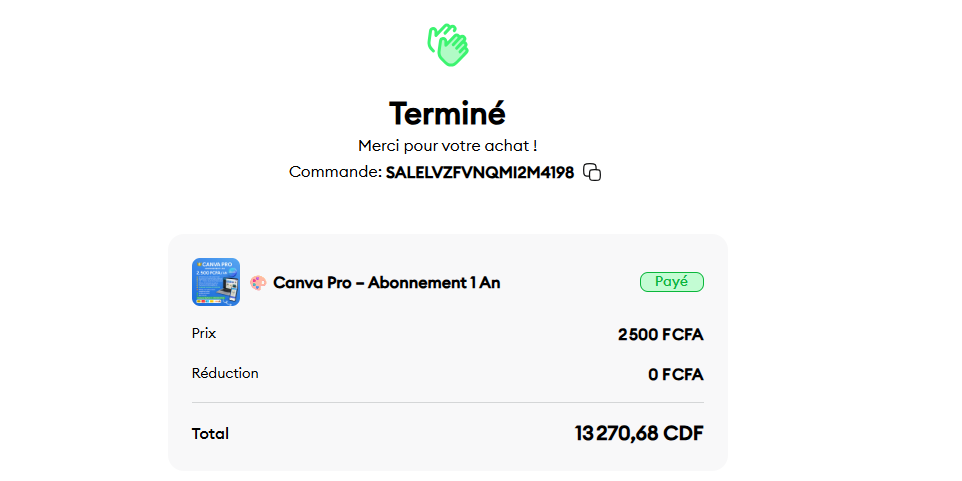
Task: Click the CDF currency text in total
Action: 683,433
